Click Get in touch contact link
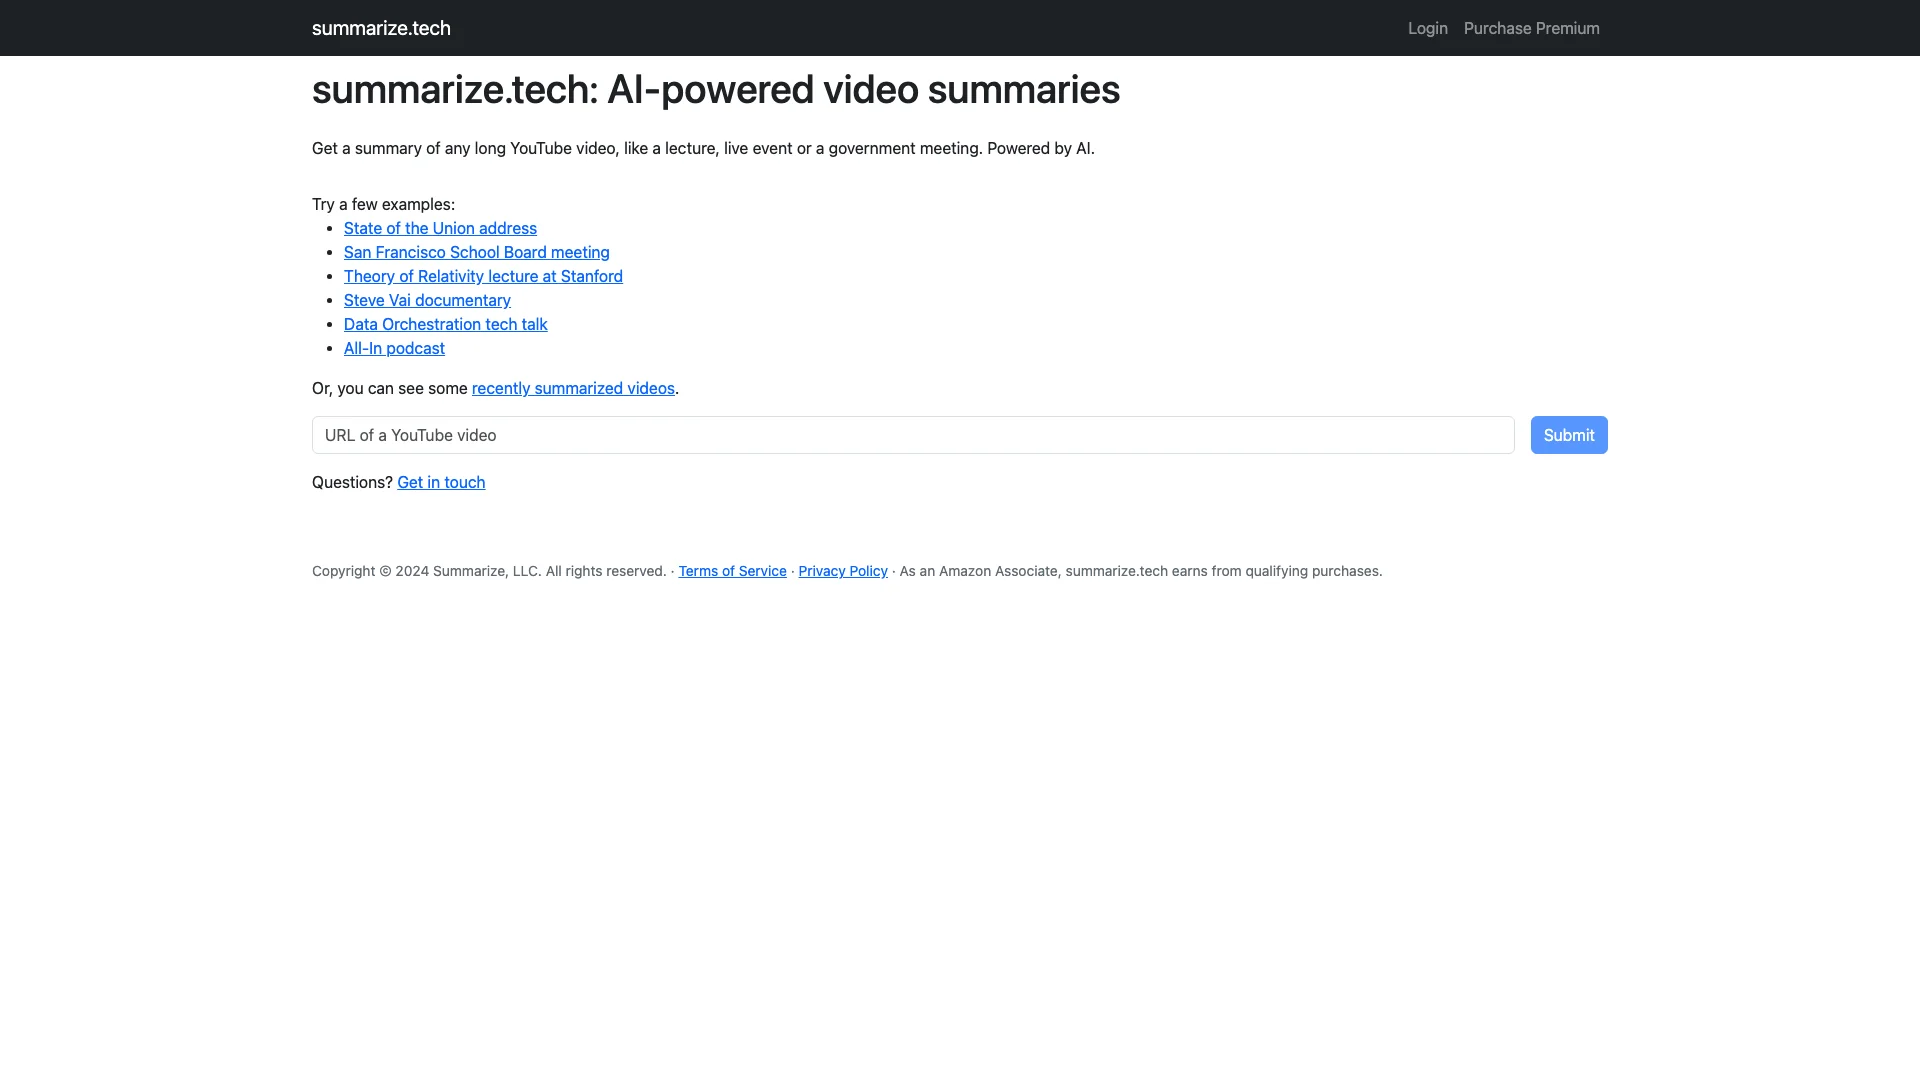The height and width of the screenshot is (1080, 1920). [x=442, y=481]
